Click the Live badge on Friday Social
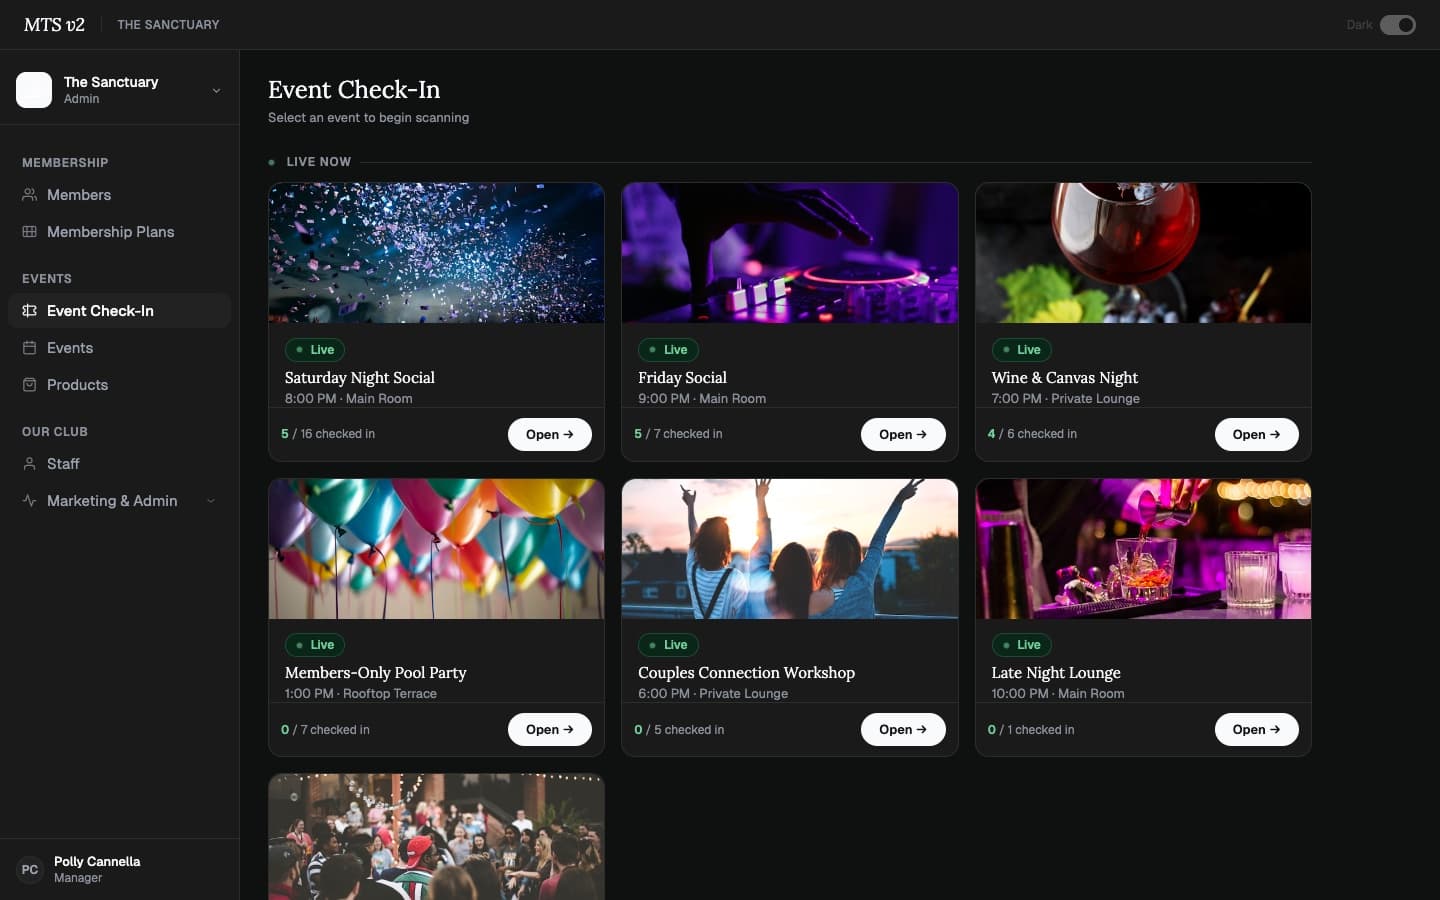 pos(669,350)
